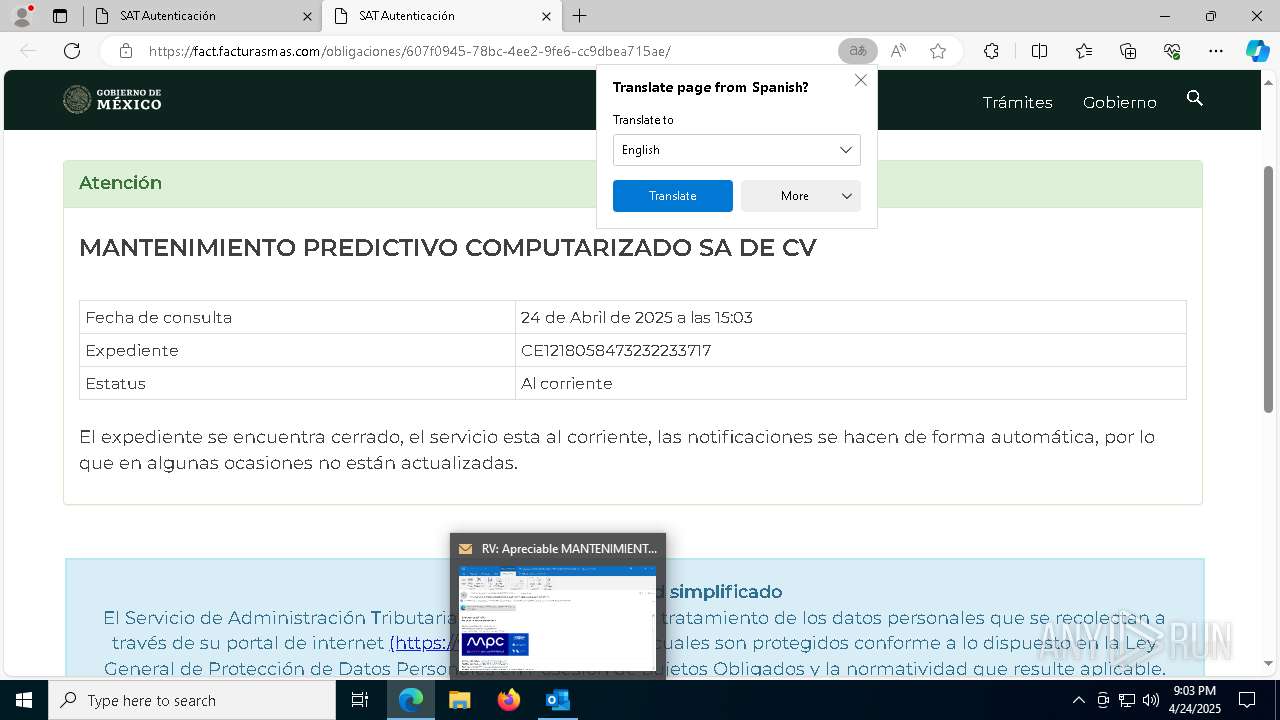Click the facturasmas.com address bar

(480, 51)
